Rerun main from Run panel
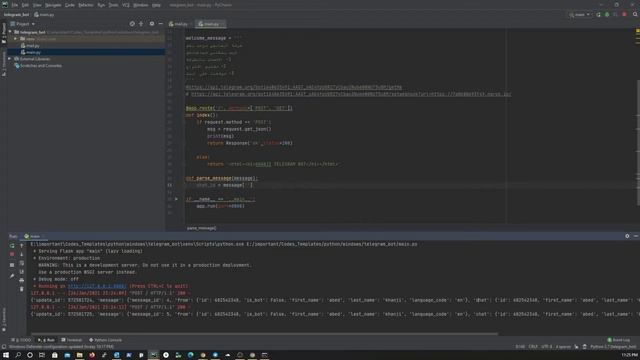 click(x=12, y=246)
